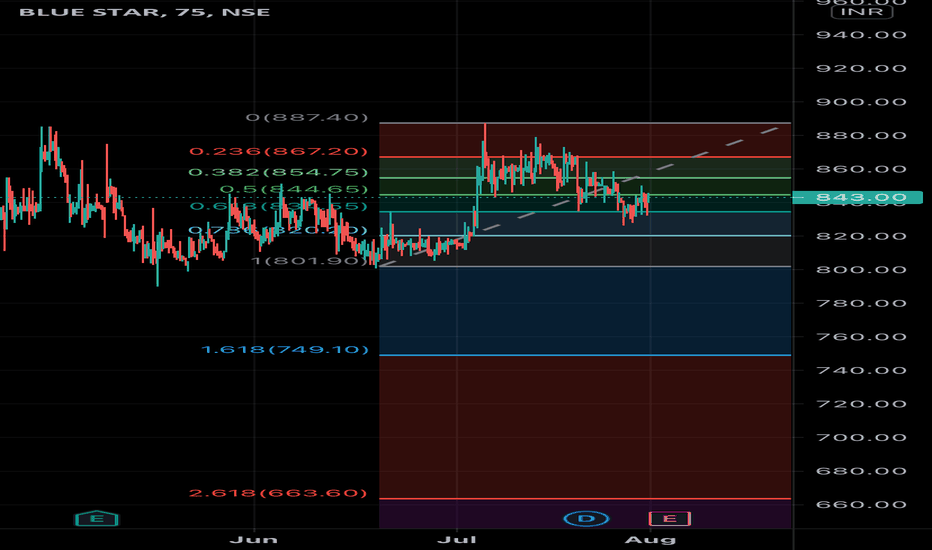The image size is (932, 550).
Task: Click the BLUE STAR, 75, NSE symbol title
Action: click(x=144, y=12)
